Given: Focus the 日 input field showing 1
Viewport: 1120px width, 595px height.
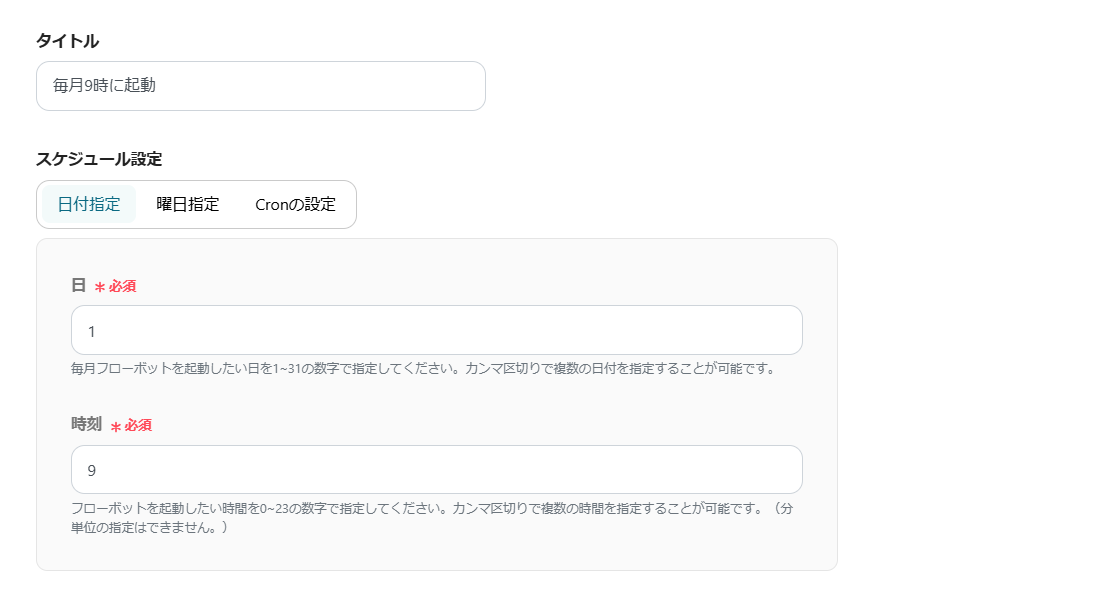Looking at the screenshot, I should point(435,330).
